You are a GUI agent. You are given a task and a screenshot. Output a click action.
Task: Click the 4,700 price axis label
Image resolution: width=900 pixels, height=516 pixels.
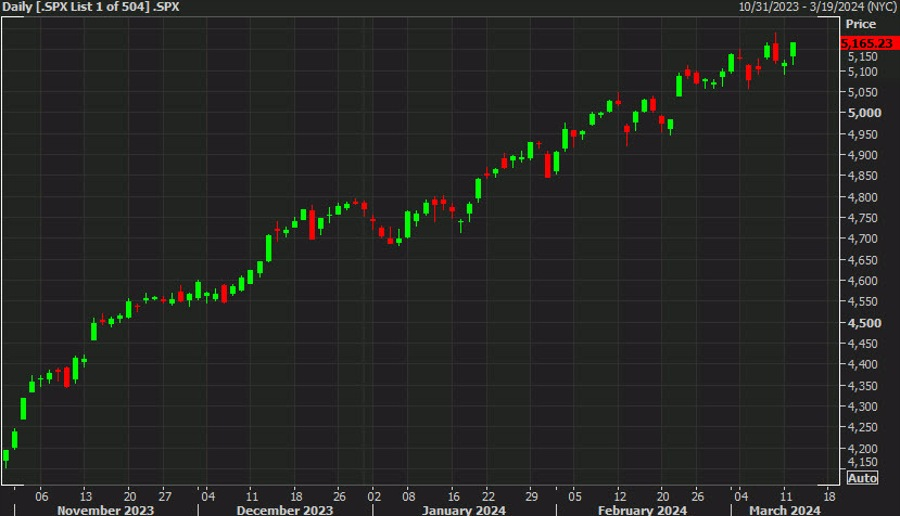coord(863,238)
